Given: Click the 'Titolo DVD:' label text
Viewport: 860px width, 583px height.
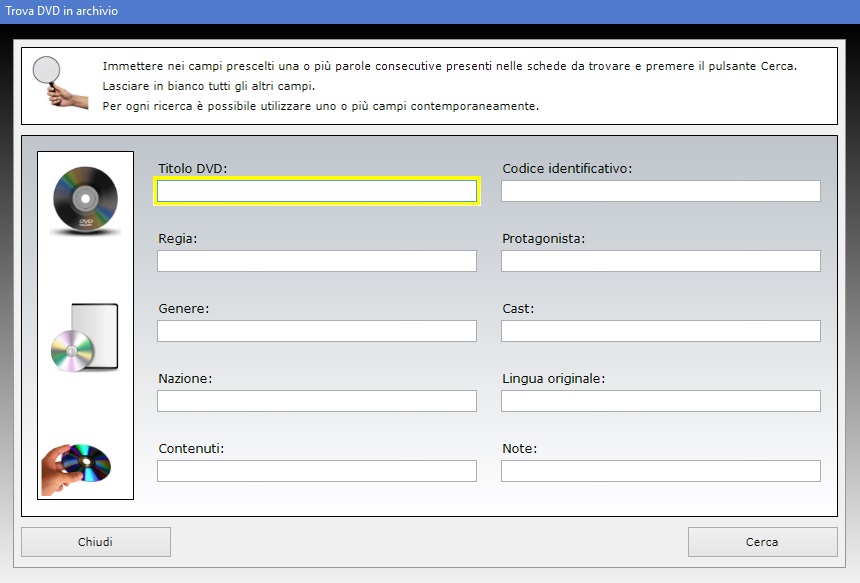Looking at the screenshot, I should point(193,169).
